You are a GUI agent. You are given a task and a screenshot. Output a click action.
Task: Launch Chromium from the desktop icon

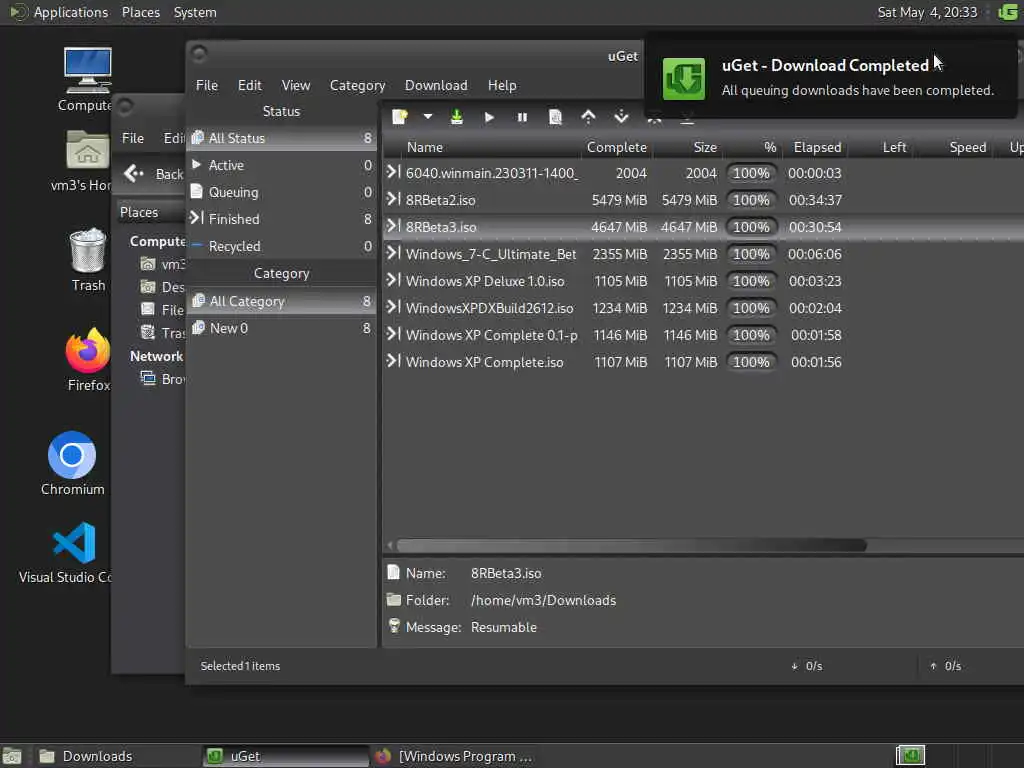coord(72,464)
